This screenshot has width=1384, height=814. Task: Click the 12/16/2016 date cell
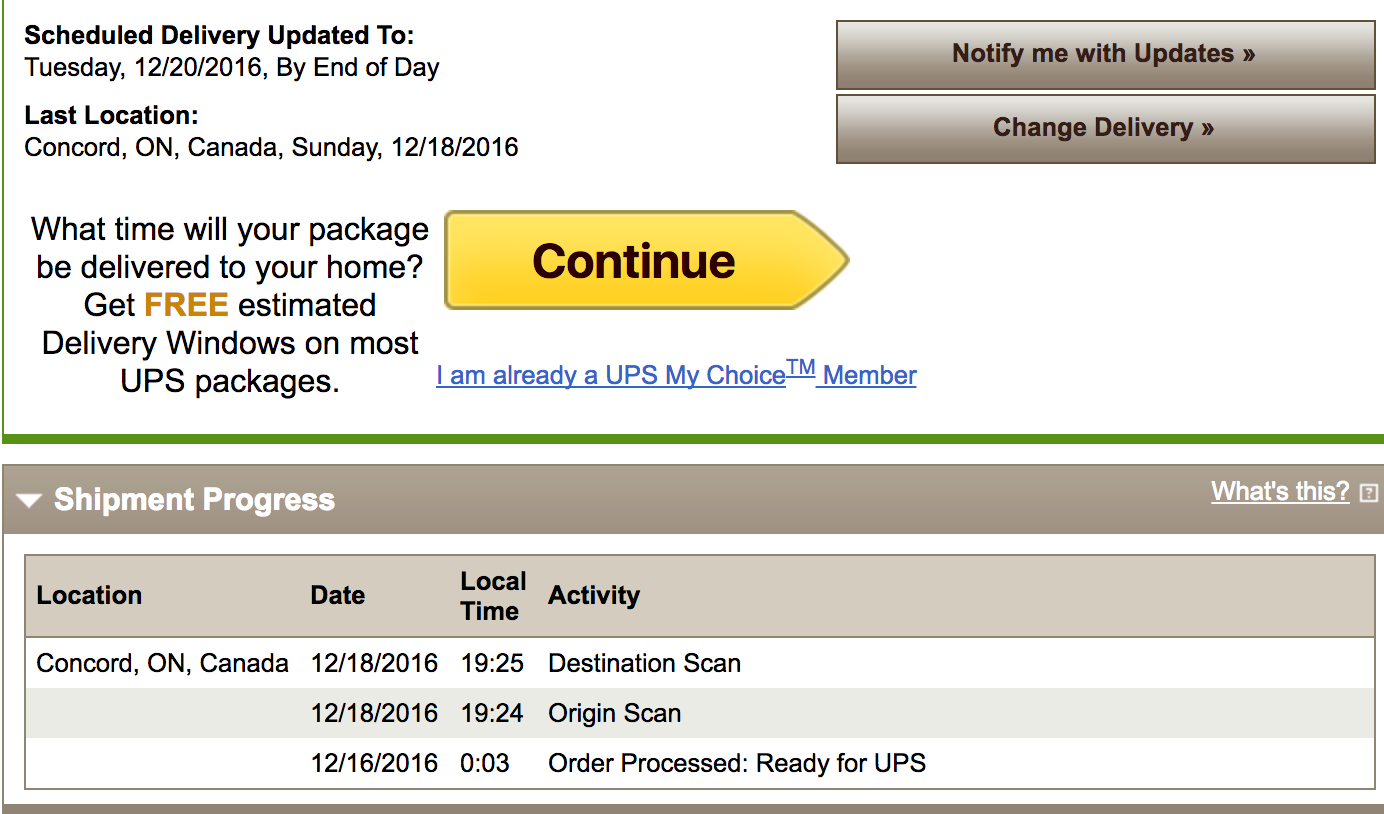(x=374, y=763)
